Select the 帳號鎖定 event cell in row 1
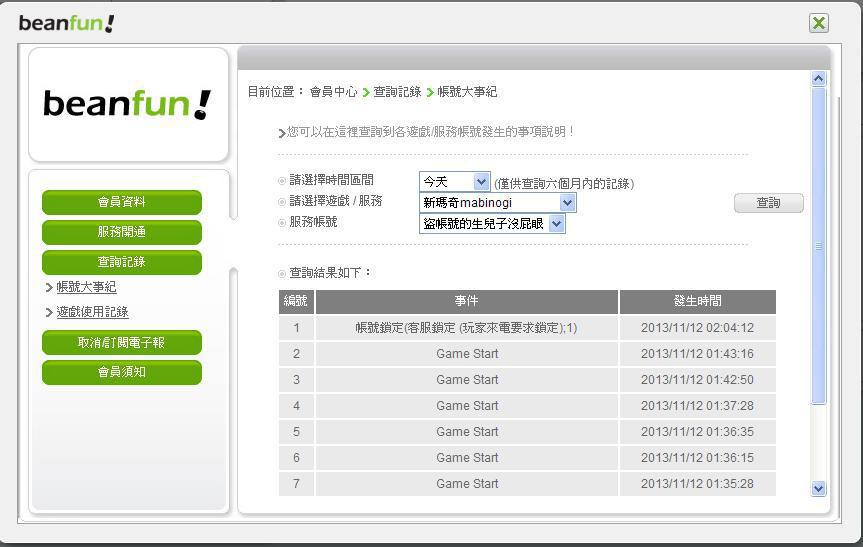Screen dimensions: 863x547 (467, 328)
